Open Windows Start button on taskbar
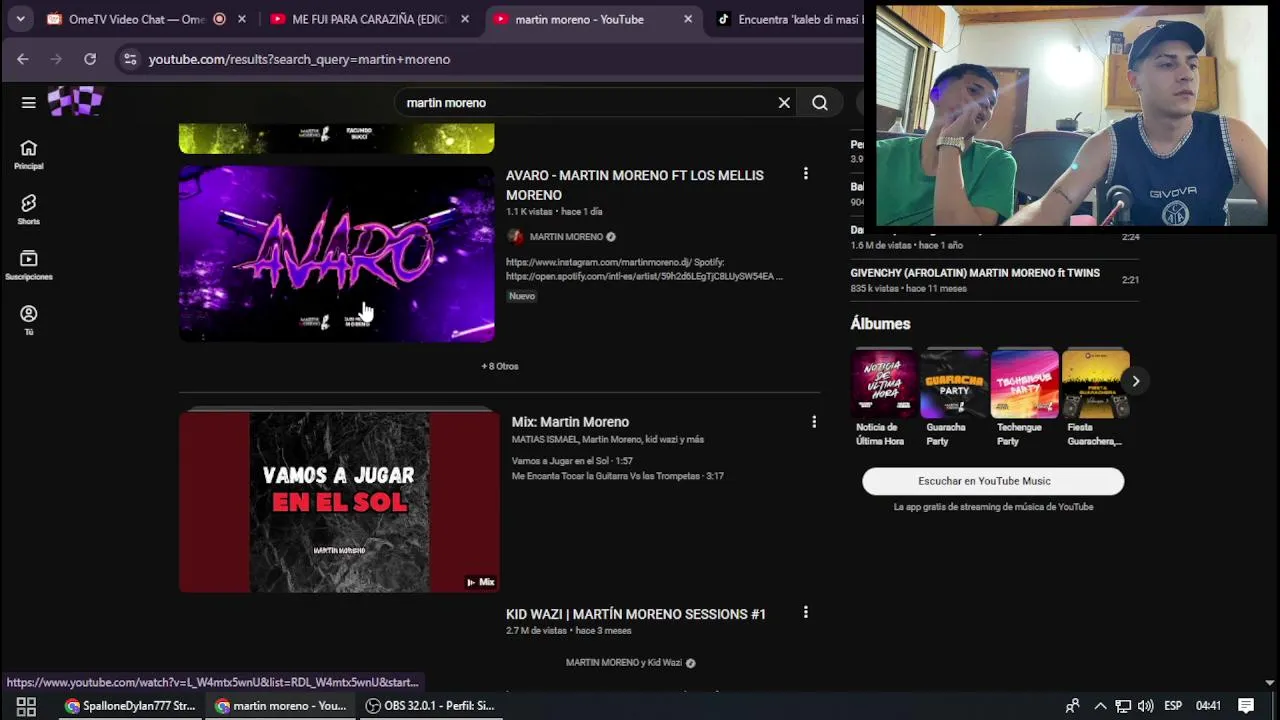The width and height of the screenshot is (1280, 720). pyautogui.click(x=26, y=706)
